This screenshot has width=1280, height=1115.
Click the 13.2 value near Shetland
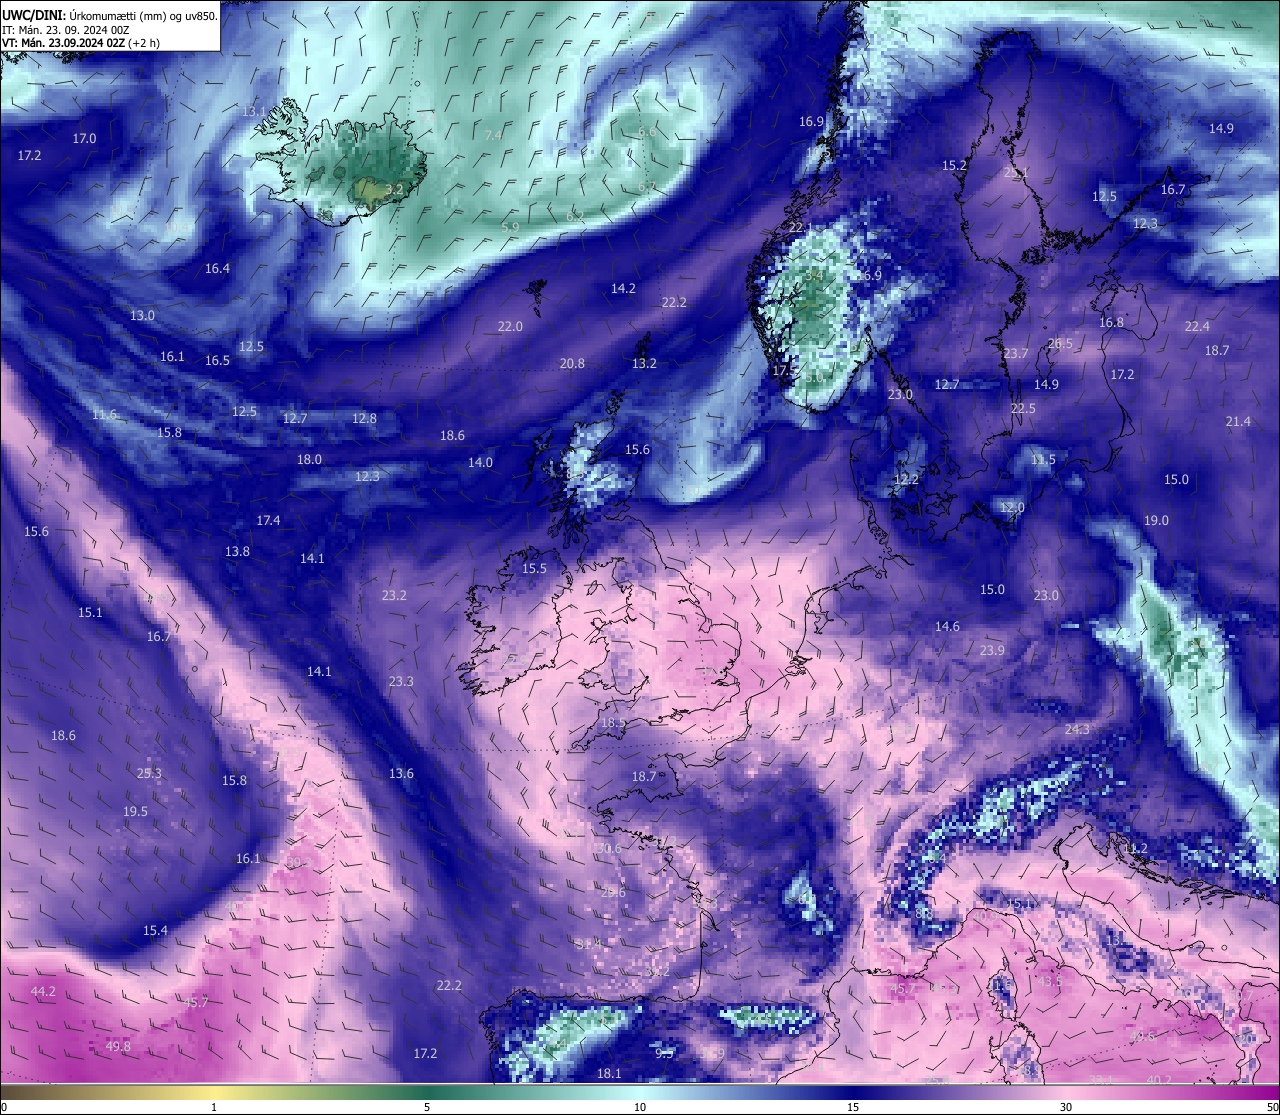pyautogui.click(x=644, y=363)
